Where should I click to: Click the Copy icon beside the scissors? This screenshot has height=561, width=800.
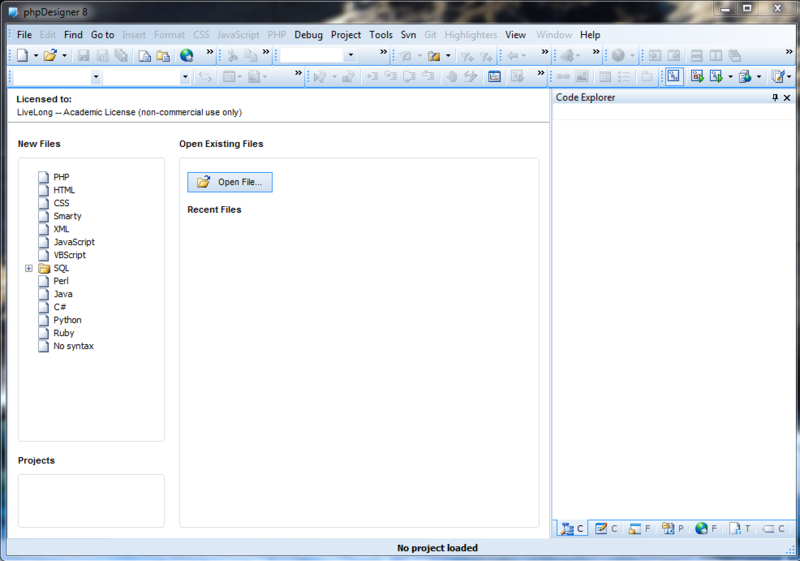251,56
